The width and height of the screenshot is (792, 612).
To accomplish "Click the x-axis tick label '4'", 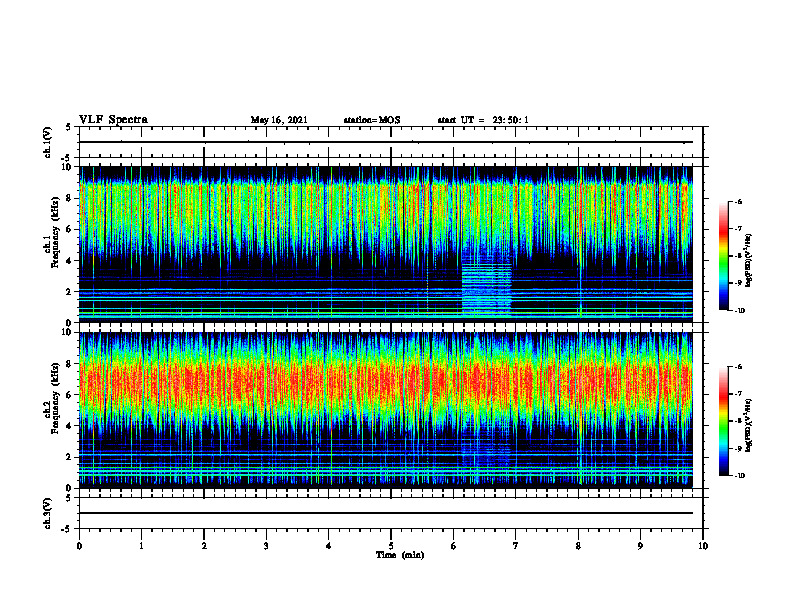I will (x=329, y=546).
